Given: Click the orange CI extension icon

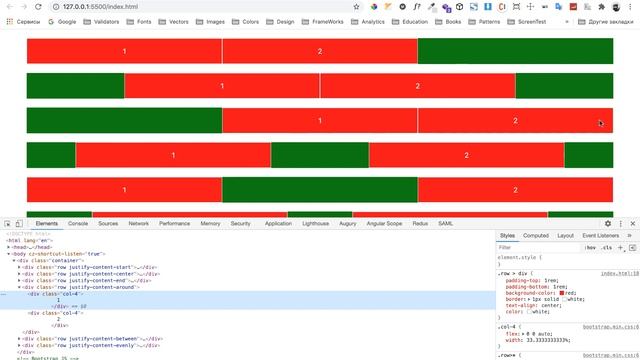Looking at the screenshot, I should pos(502,7).
